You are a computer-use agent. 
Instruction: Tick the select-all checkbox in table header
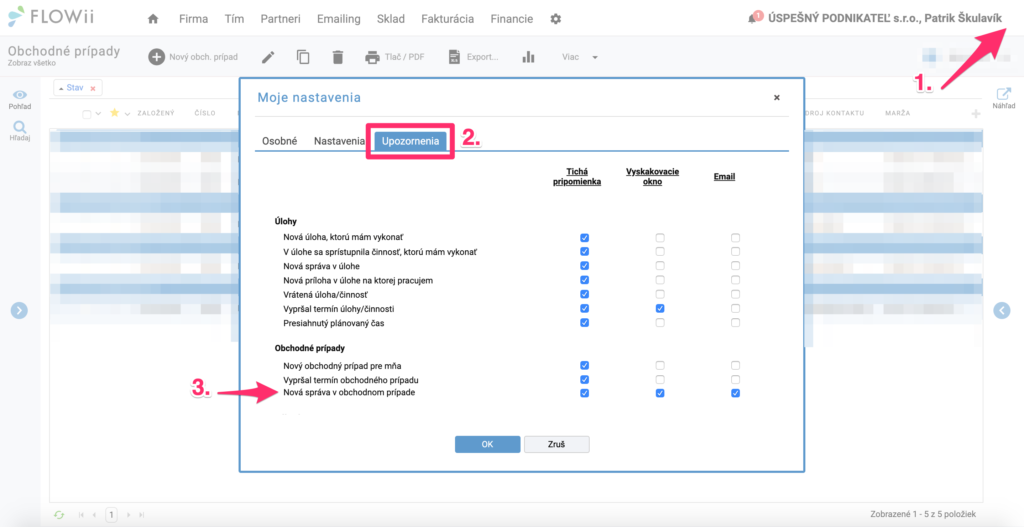tap(87, 114)
